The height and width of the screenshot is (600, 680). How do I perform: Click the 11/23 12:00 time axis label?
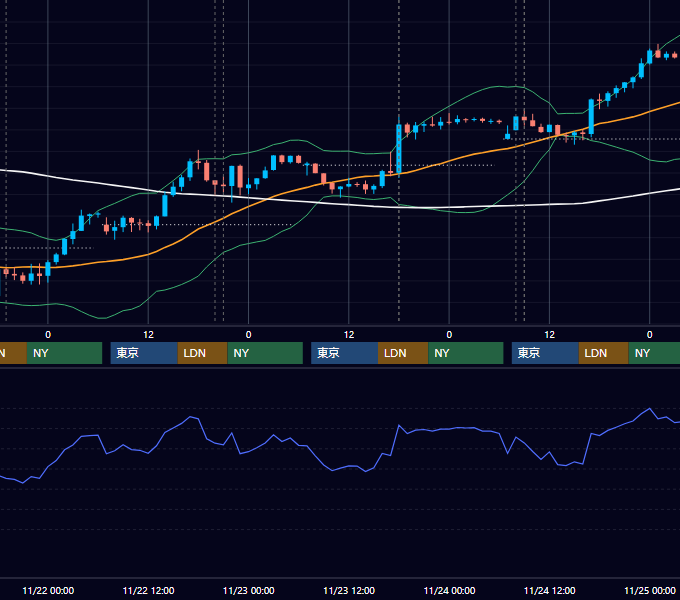349,590
